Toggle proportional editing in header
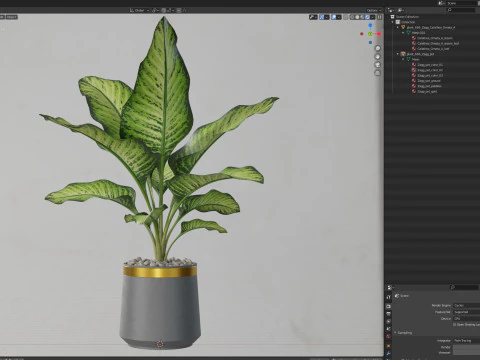 (x=179, y=10)
